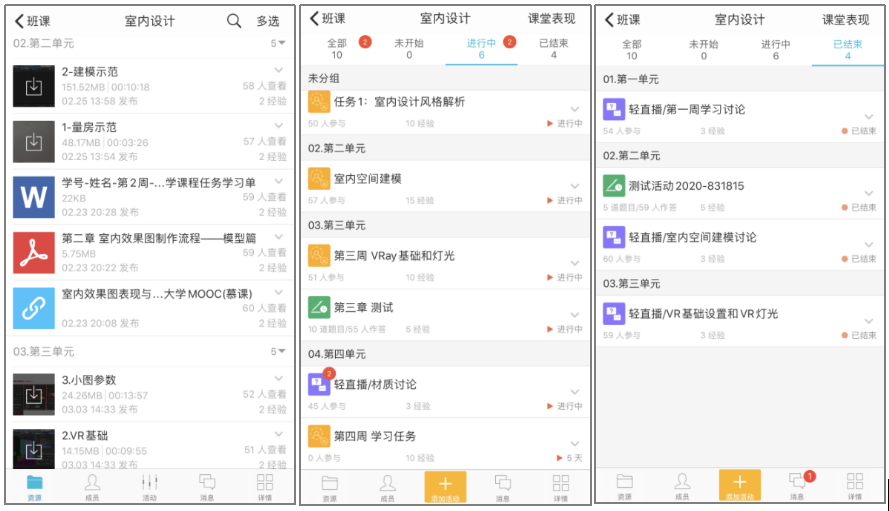Open 轻直播/材质讨论 purple icon with badge 2

(x=319, y=385)
